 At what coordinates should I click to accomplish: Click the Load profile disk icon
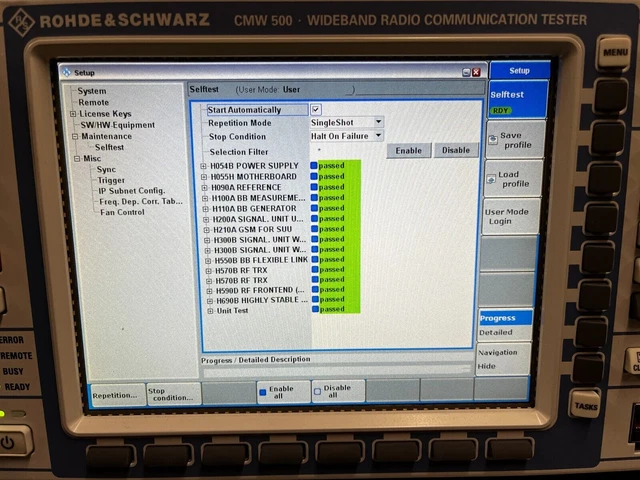coord(491,179)
